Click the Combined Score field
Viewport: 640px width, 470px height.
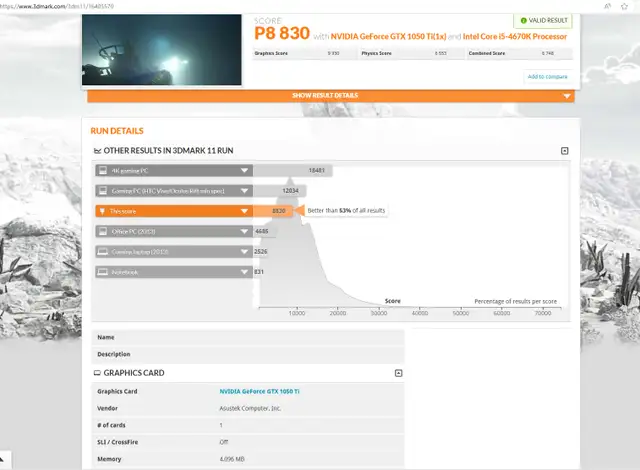[x=520, y=53]
